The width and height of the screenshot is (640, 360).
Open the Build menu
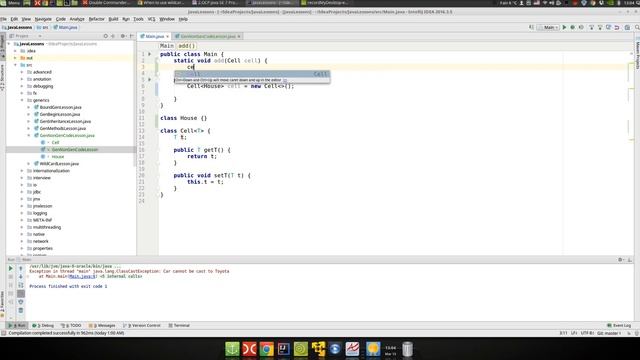[113, 19]
